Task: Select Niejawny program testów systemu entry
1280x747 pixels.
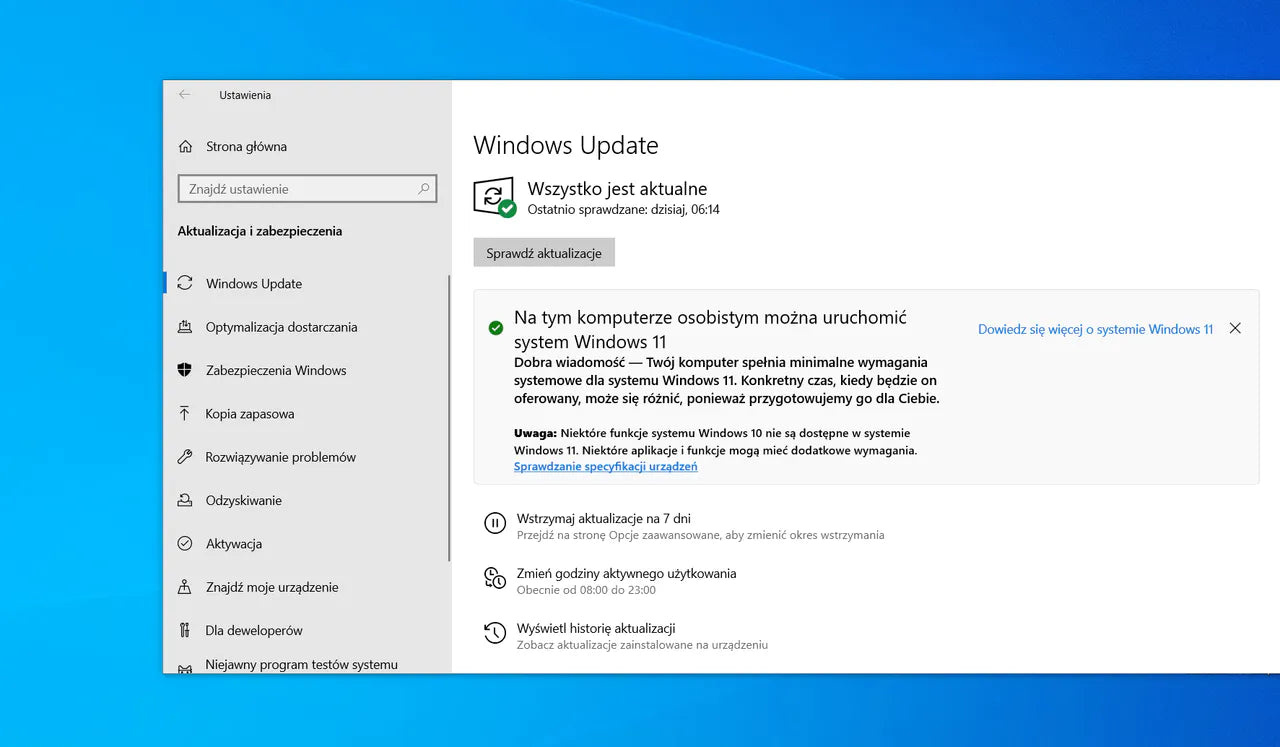Action: (x=300, y=664)
